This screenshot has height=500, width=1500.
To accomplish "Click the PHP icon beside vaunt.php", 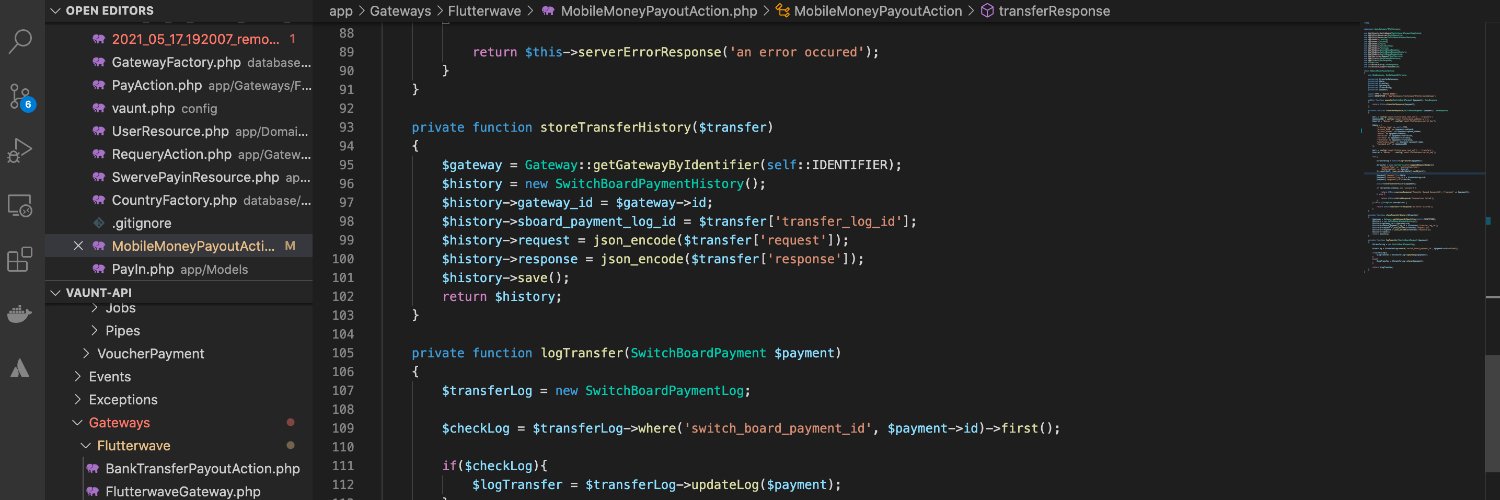I will (98, 108).
